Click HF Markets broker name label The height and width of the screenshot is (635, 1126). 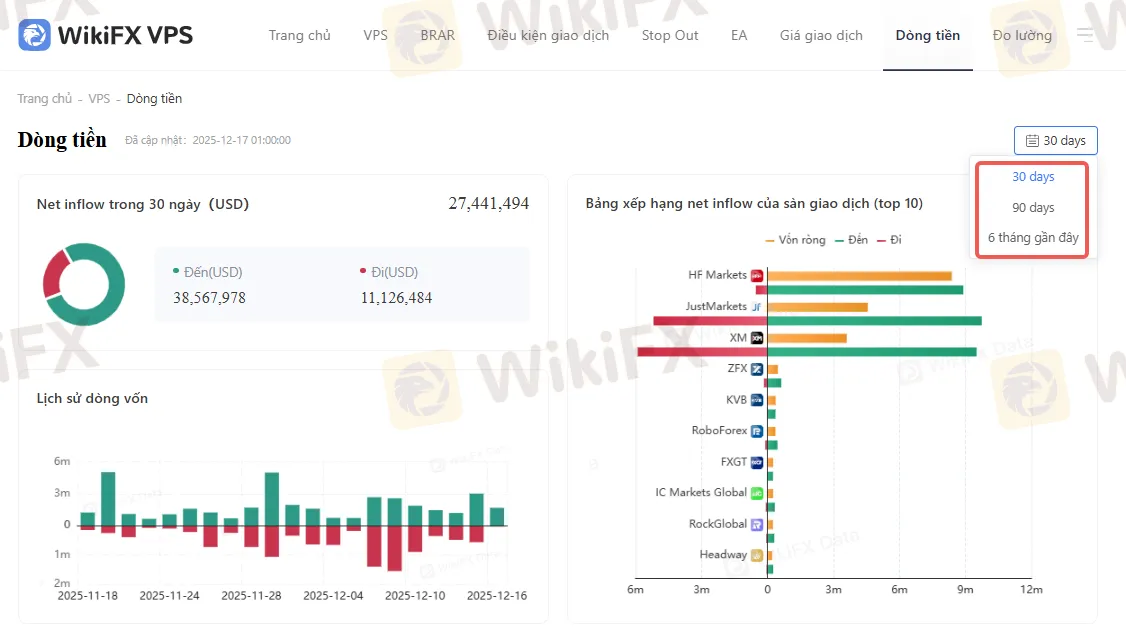[717, 275]
